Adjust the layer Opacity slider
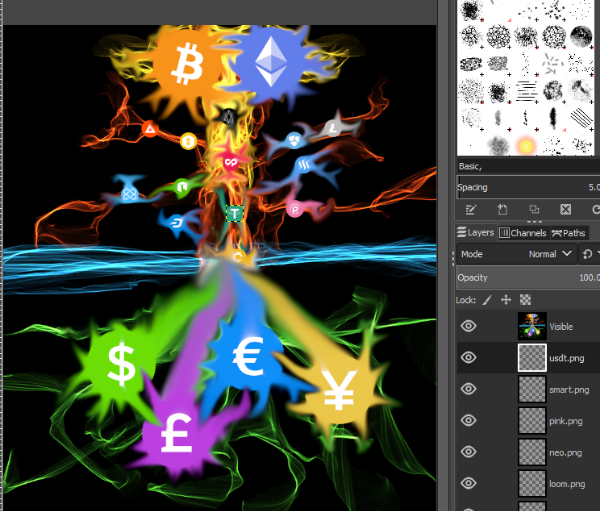This screenshot has width=600, height=511. point(528,278)
